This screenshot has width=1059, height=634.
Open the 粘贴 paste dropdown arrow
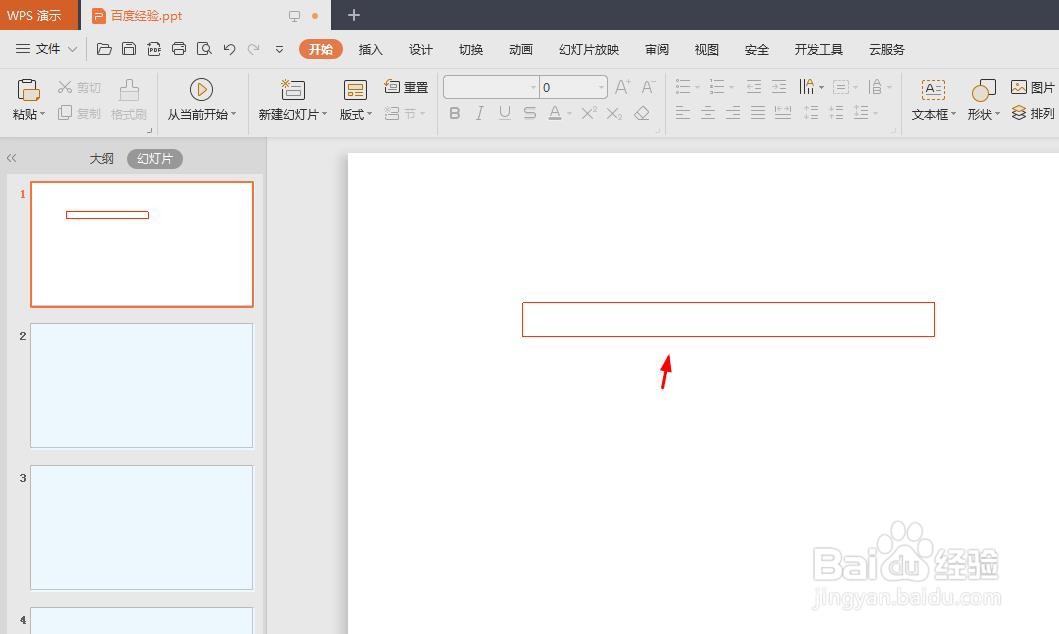pos(41,113)
